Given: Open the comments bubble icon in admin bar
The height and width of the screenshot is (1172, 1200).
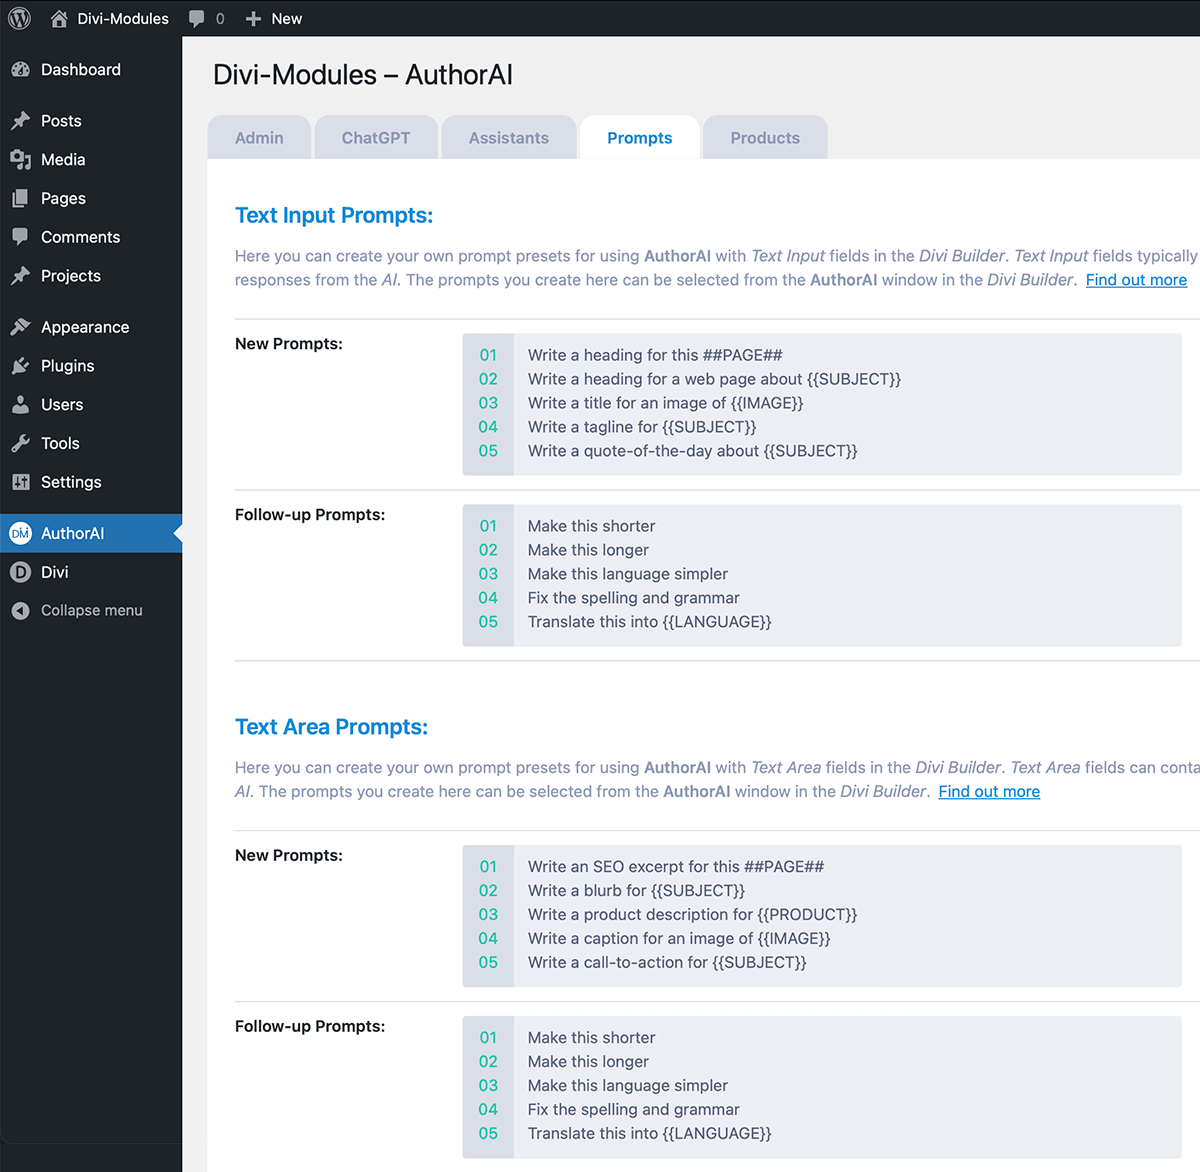Looking at the screenshot, I should click(197, 19).
